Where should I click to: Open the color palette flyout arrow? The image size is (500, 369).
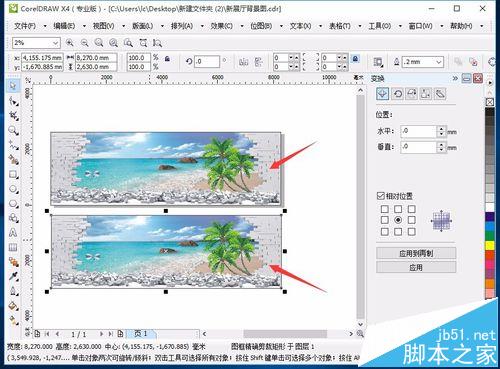coord(490,82)
